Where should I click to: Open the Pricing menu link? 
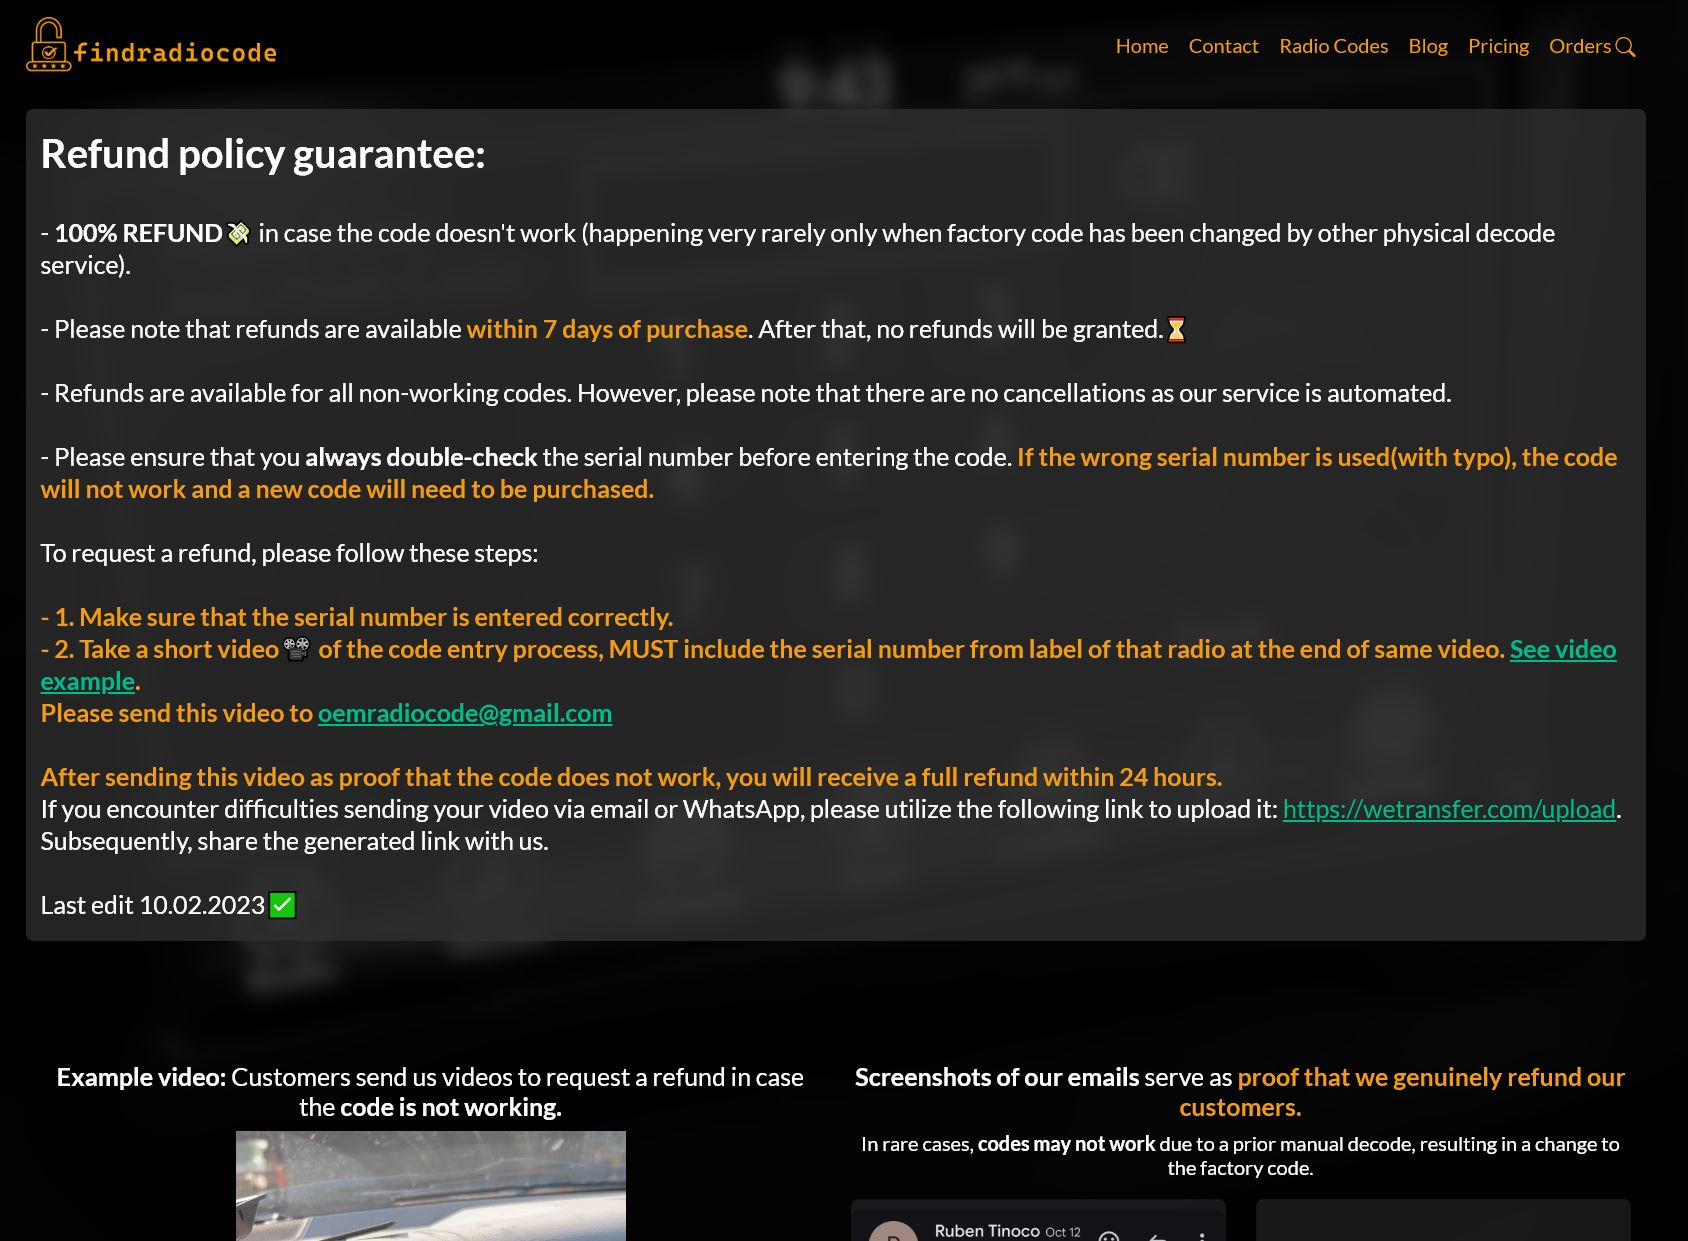[1498, 46]
